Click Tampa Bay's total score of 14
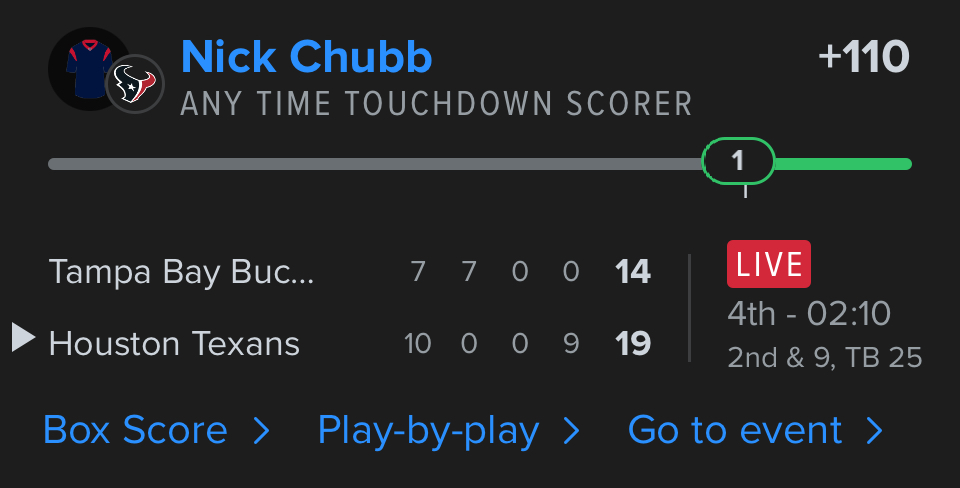The width and height of the screenshot is (960, 488). (633, 271)
